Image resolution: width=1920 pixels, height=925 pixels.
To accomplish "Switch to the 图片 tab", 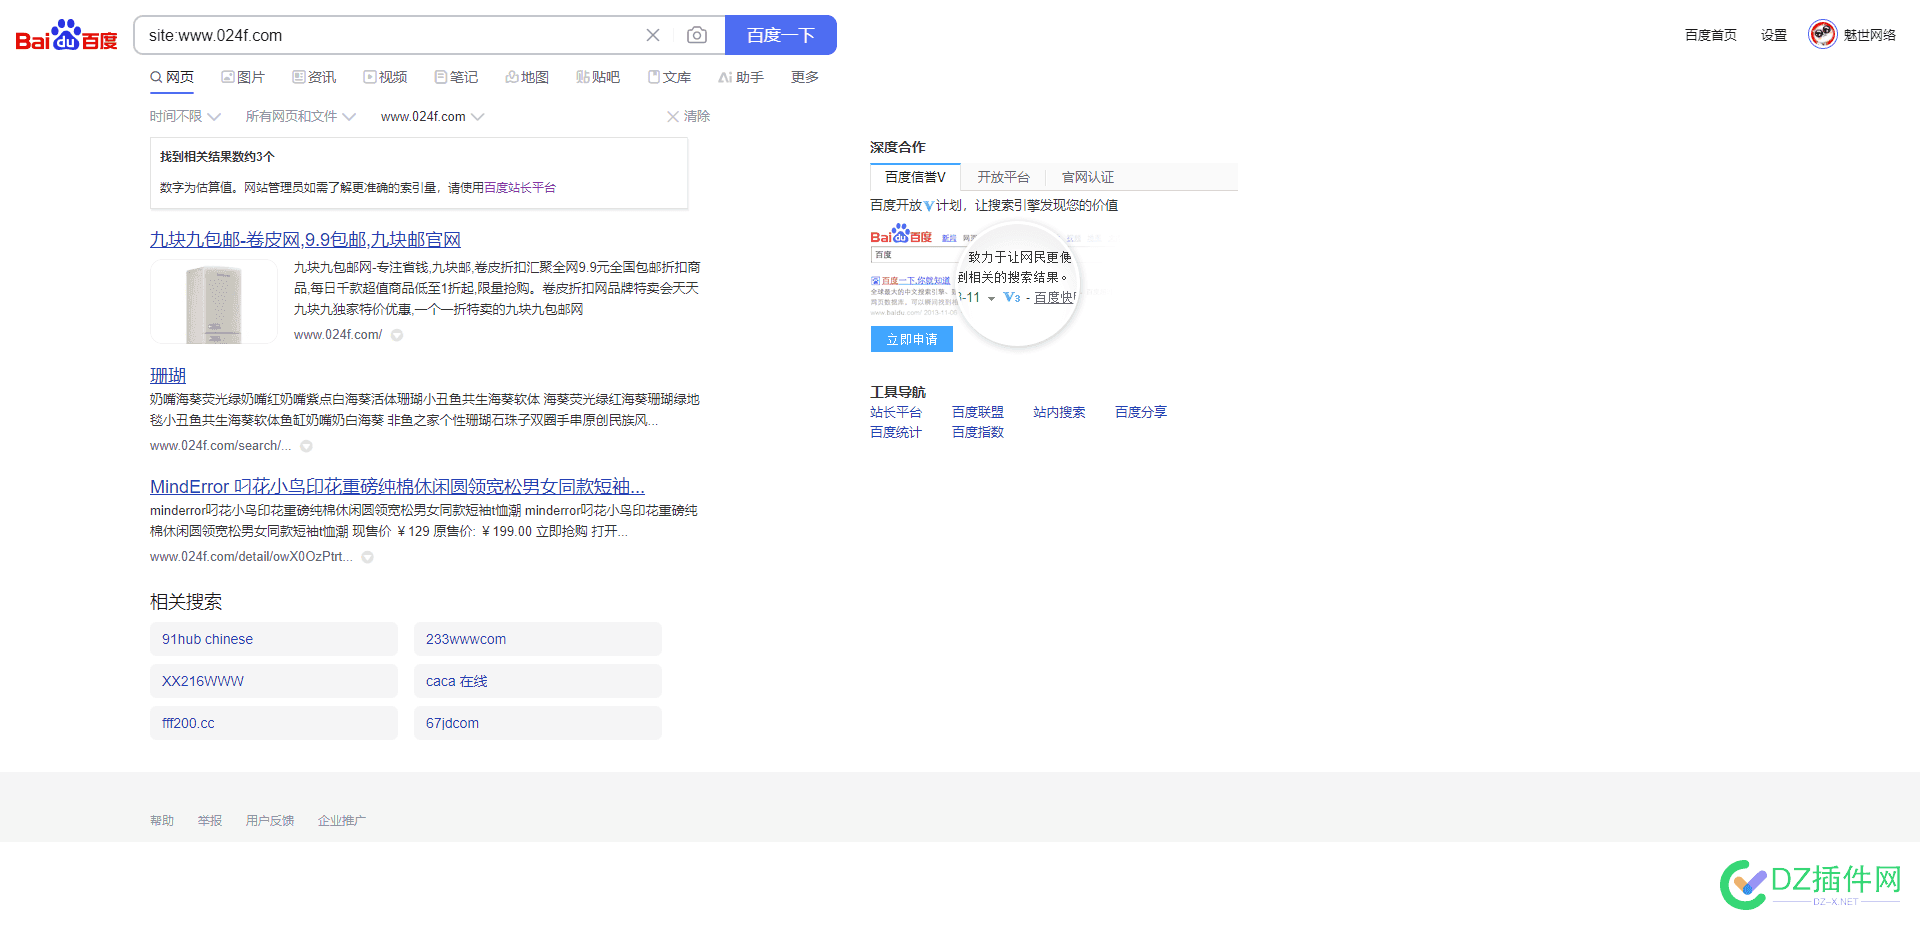I will [243, 77].
